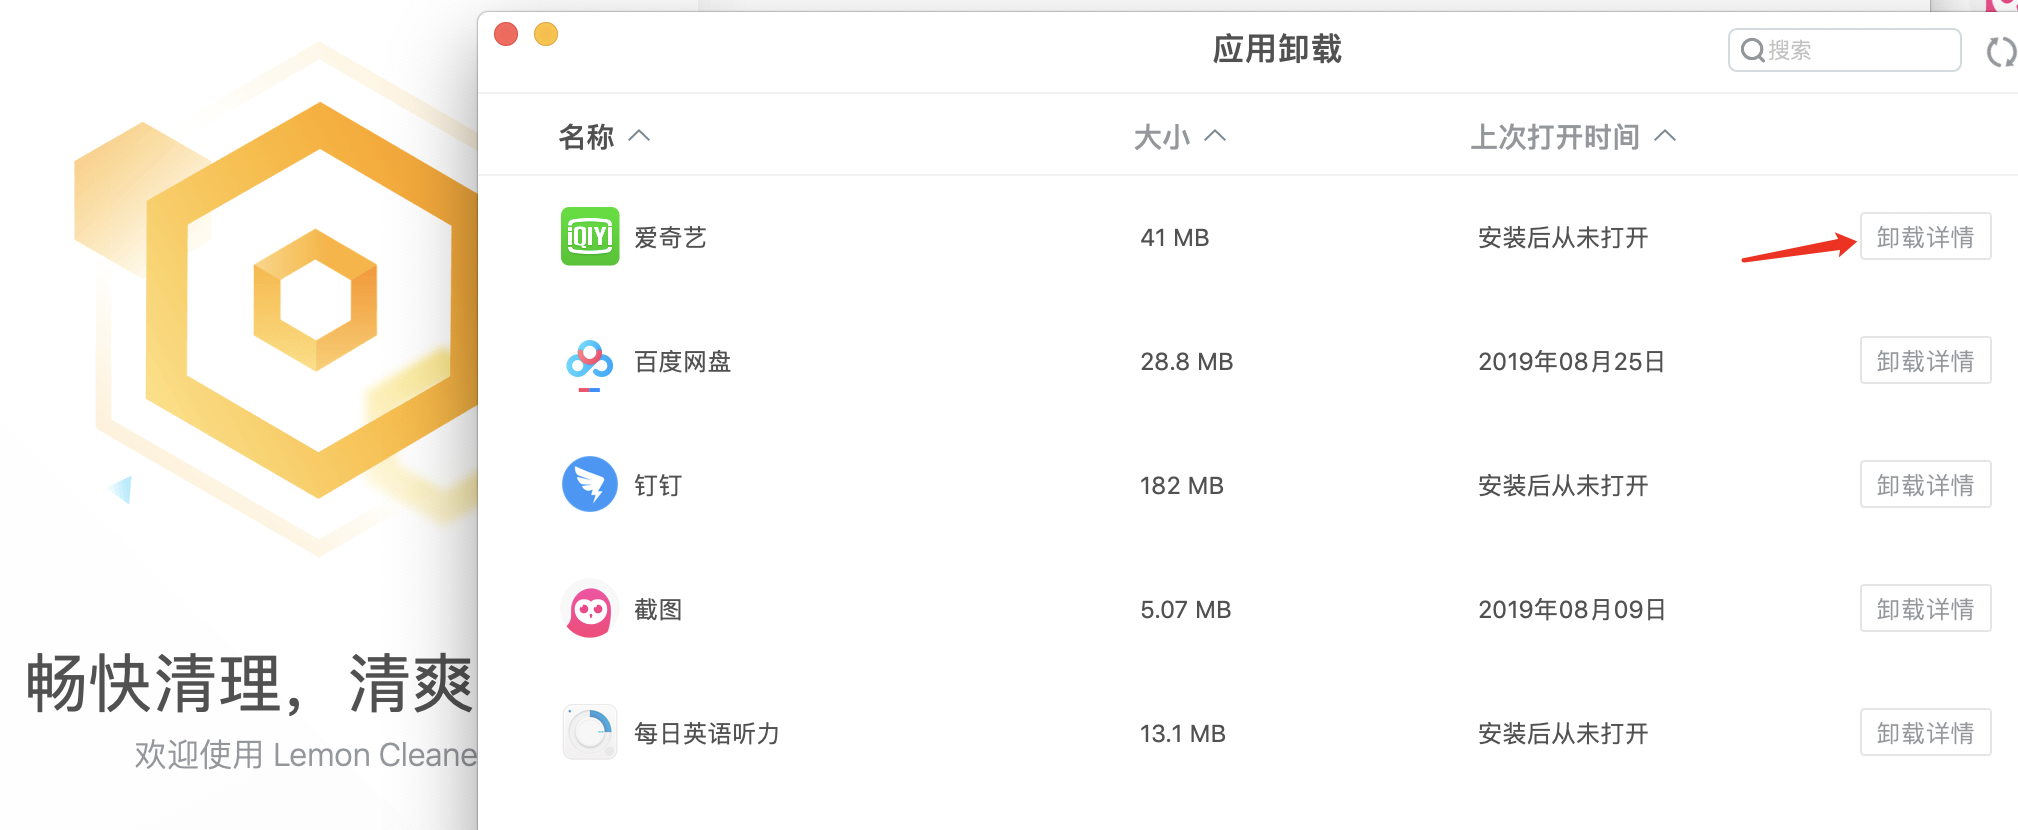This screenshot has width=2018, height=830.
Task: Open 卸载详情 for 百度网盘
Action: pos(1925,361)
